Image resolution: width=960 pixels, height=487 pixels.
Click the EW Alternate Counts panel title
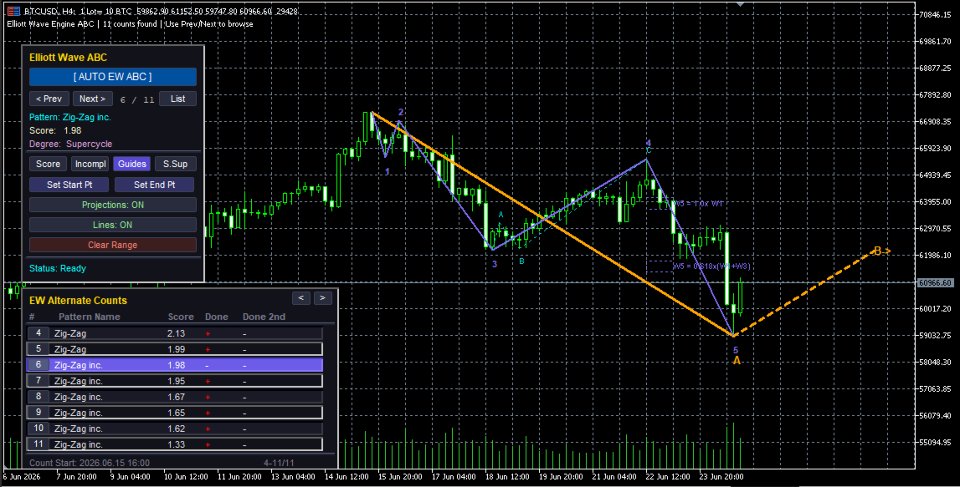coord(78,300)
